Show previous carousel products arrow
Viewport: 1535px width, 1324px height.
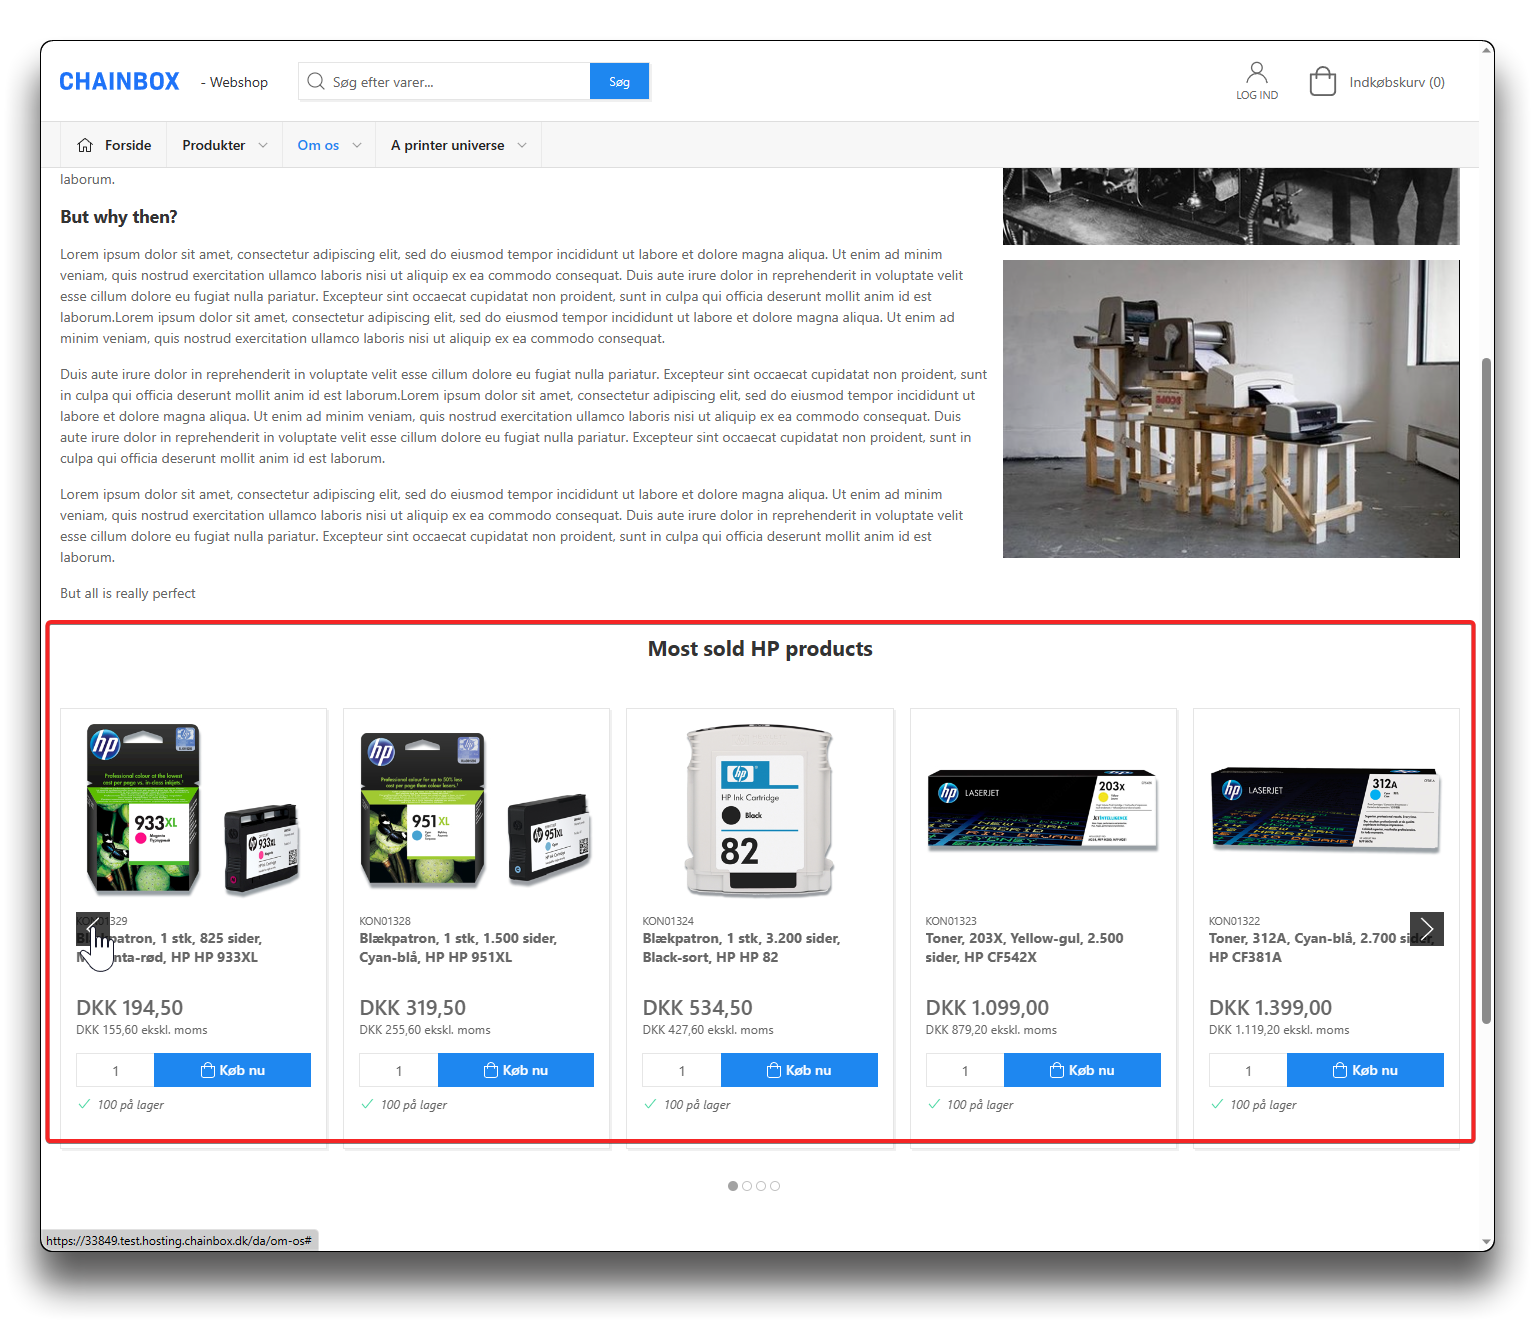pos(93,929)
